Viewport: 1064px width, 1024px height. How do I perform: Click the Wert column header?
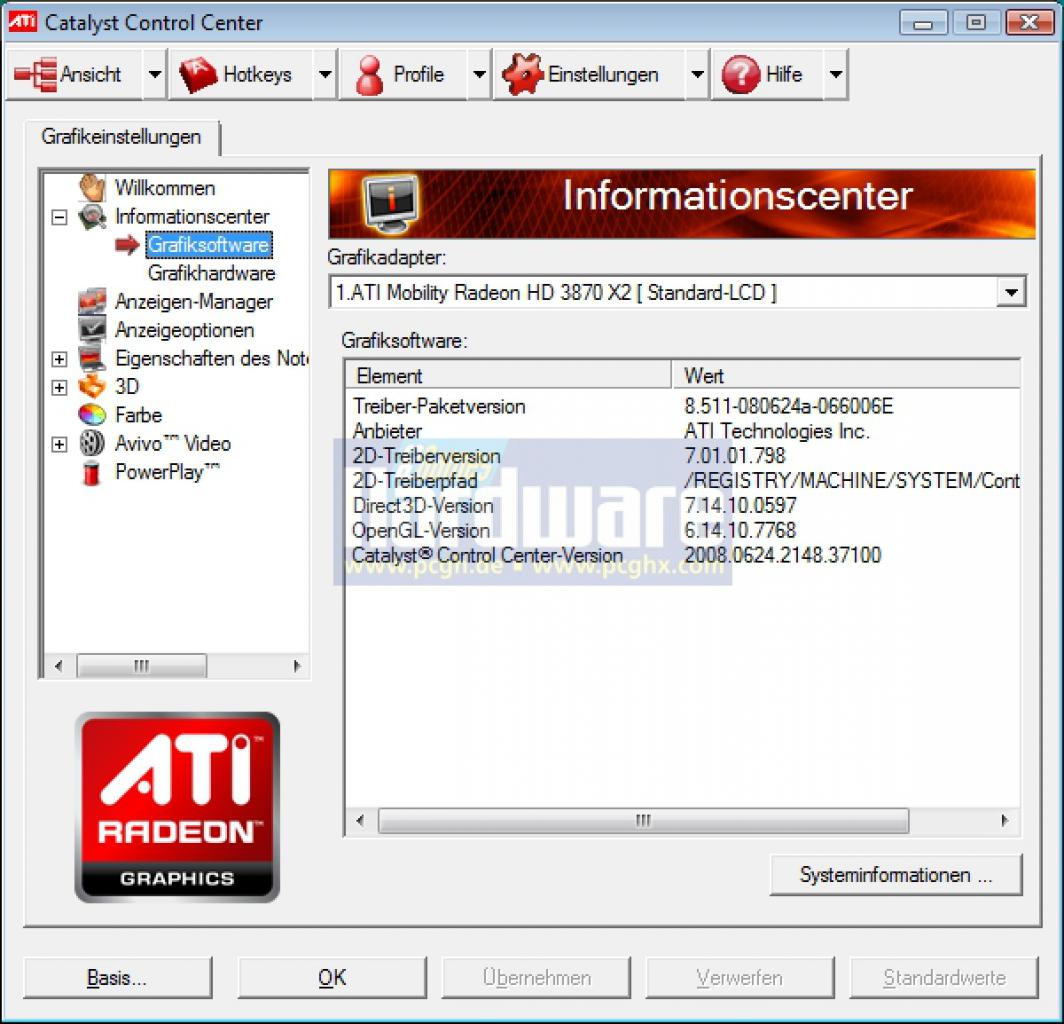[846, 375]
